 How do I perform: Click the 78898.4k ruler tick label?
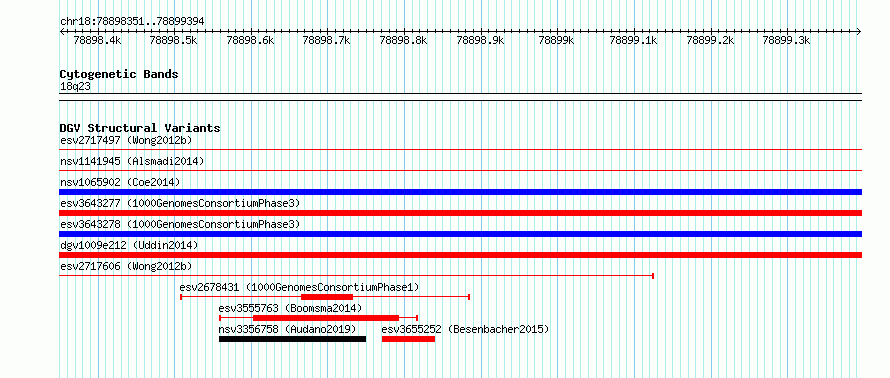97,40
